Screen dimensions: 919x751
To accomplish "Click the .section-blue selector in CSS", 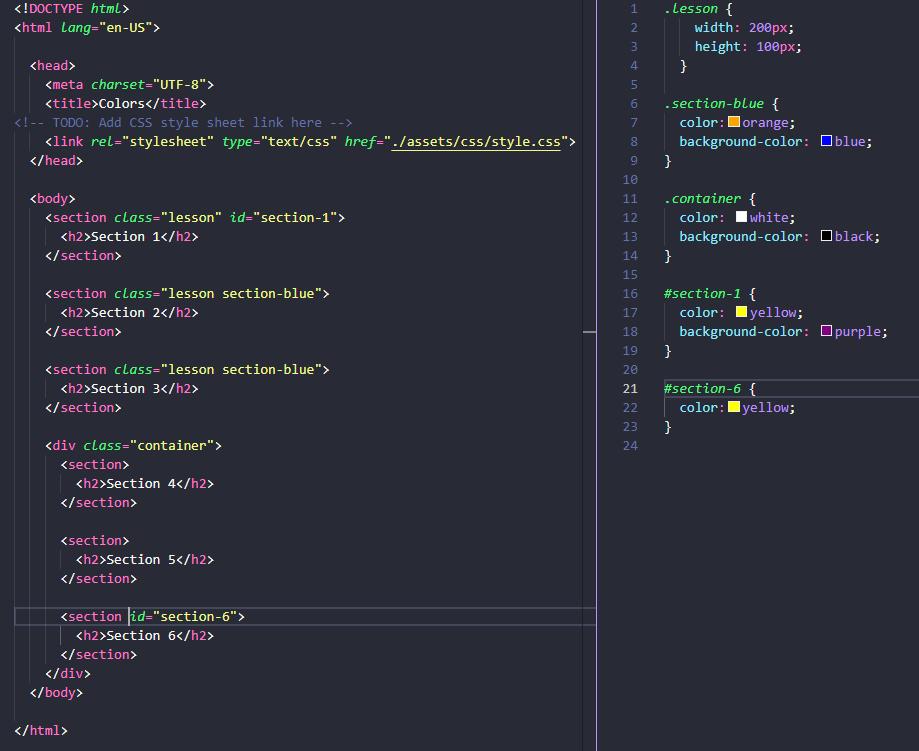I will coord(714,104).
